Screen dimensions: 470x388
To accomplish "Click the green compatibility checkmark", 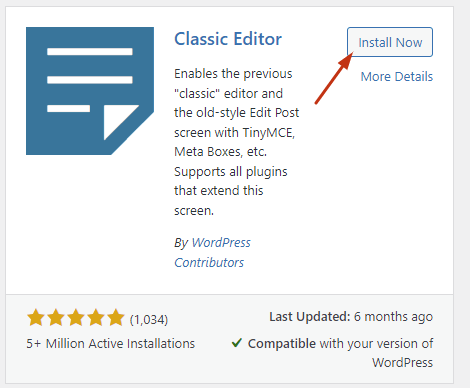I will coord(237,343).
